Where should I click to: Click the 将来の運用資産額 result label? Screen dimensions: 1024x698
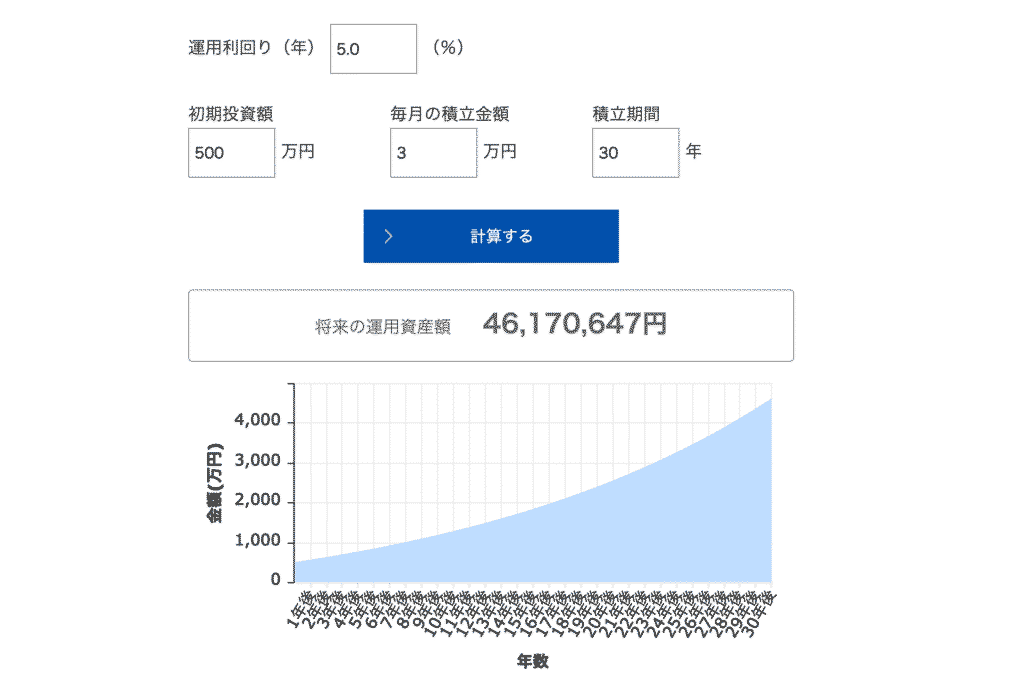[383, 326]
